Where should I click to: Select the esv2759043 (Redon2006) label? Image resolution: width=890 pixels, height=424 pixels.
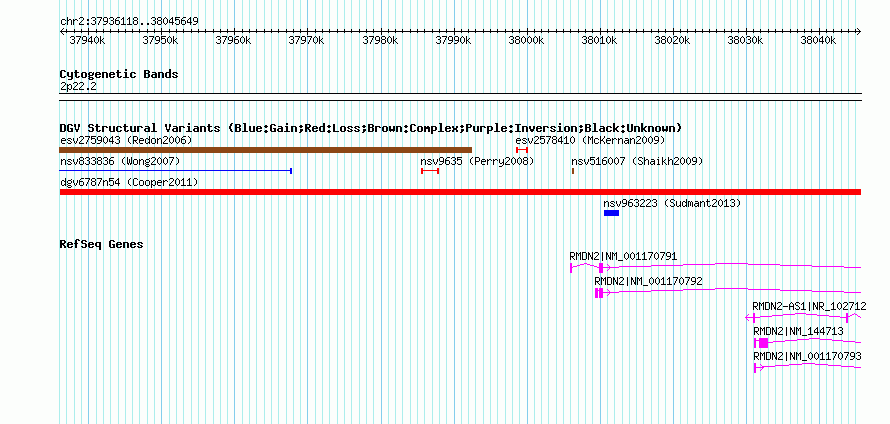tap(126, 140)
